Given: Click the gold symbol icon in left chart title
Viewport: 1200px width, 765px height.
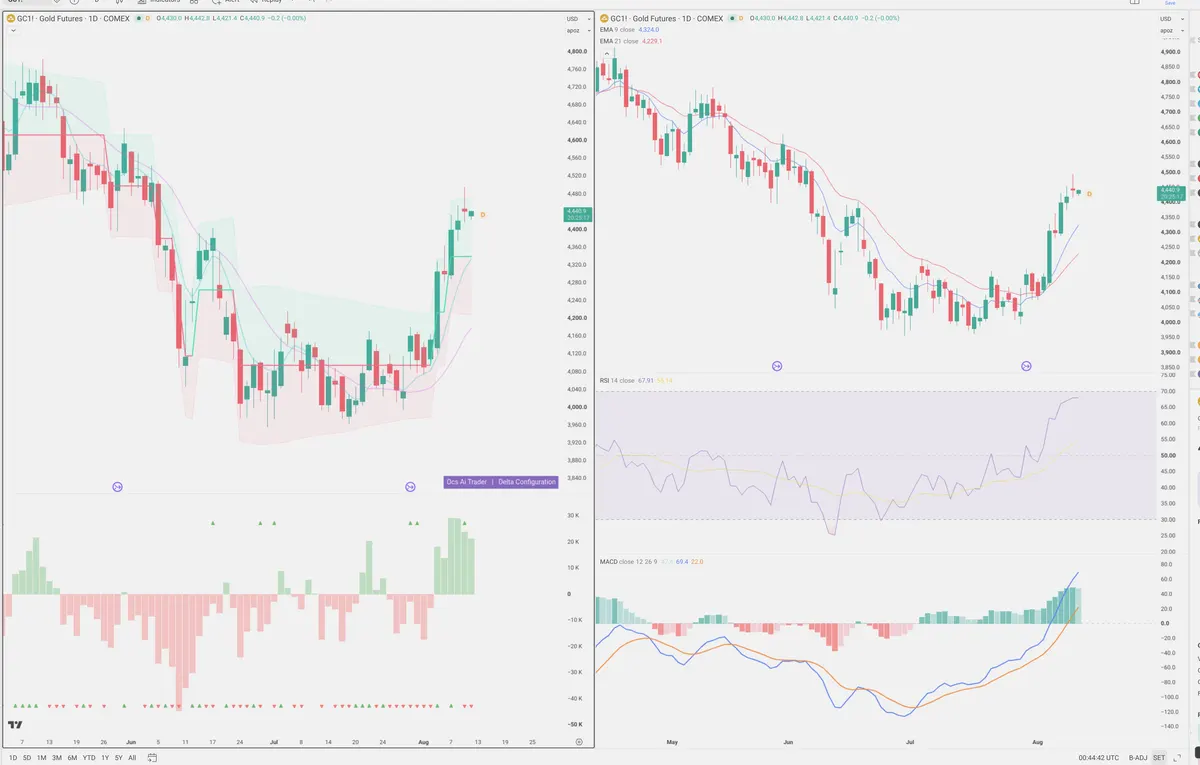Looking at the screenshot, I should 10,18.
